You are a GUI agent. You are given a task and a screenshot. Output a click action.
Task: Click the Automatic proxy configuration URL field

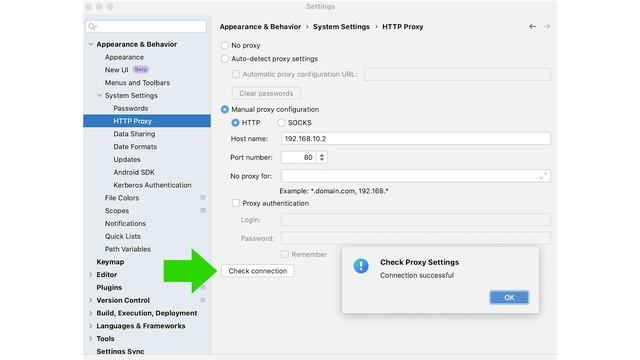coord(457,74)
